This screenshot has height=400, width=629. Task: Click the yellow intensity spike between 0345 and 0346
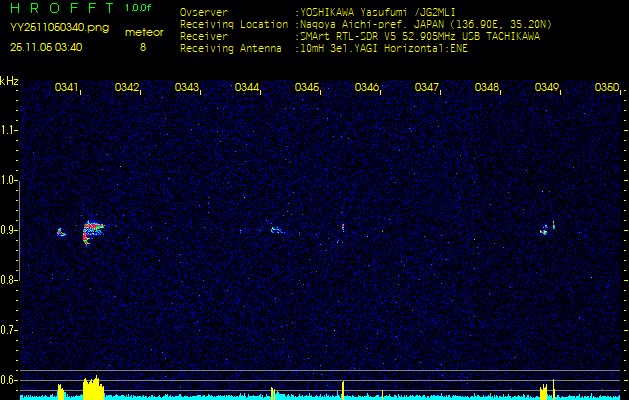[343, 390]
